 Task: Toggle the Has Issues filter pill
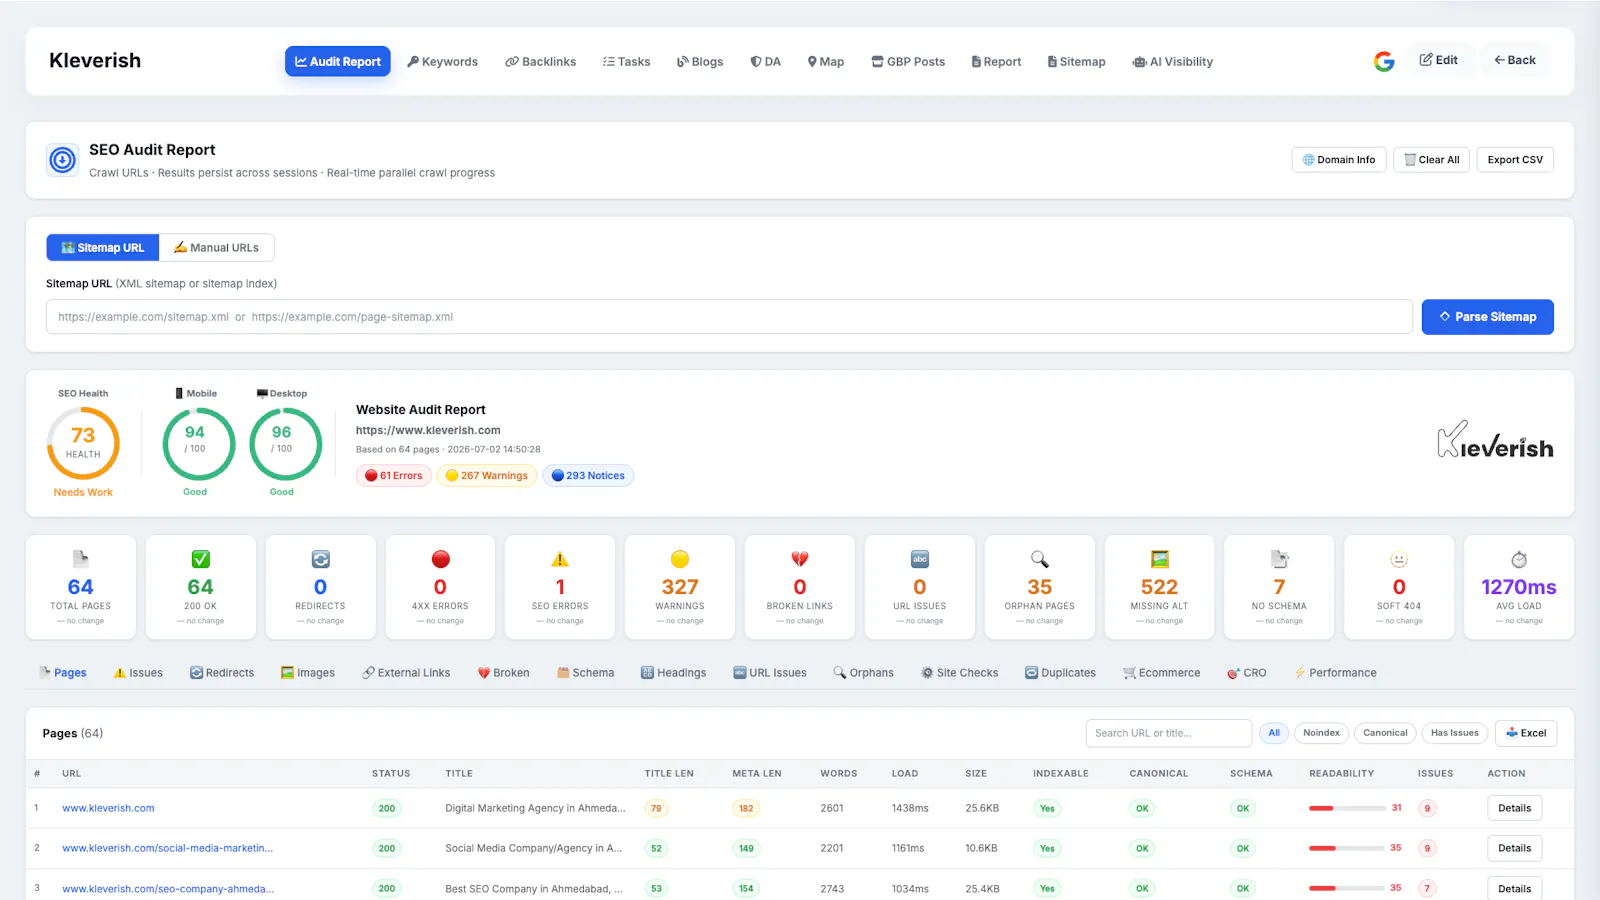coord(1454,733)
